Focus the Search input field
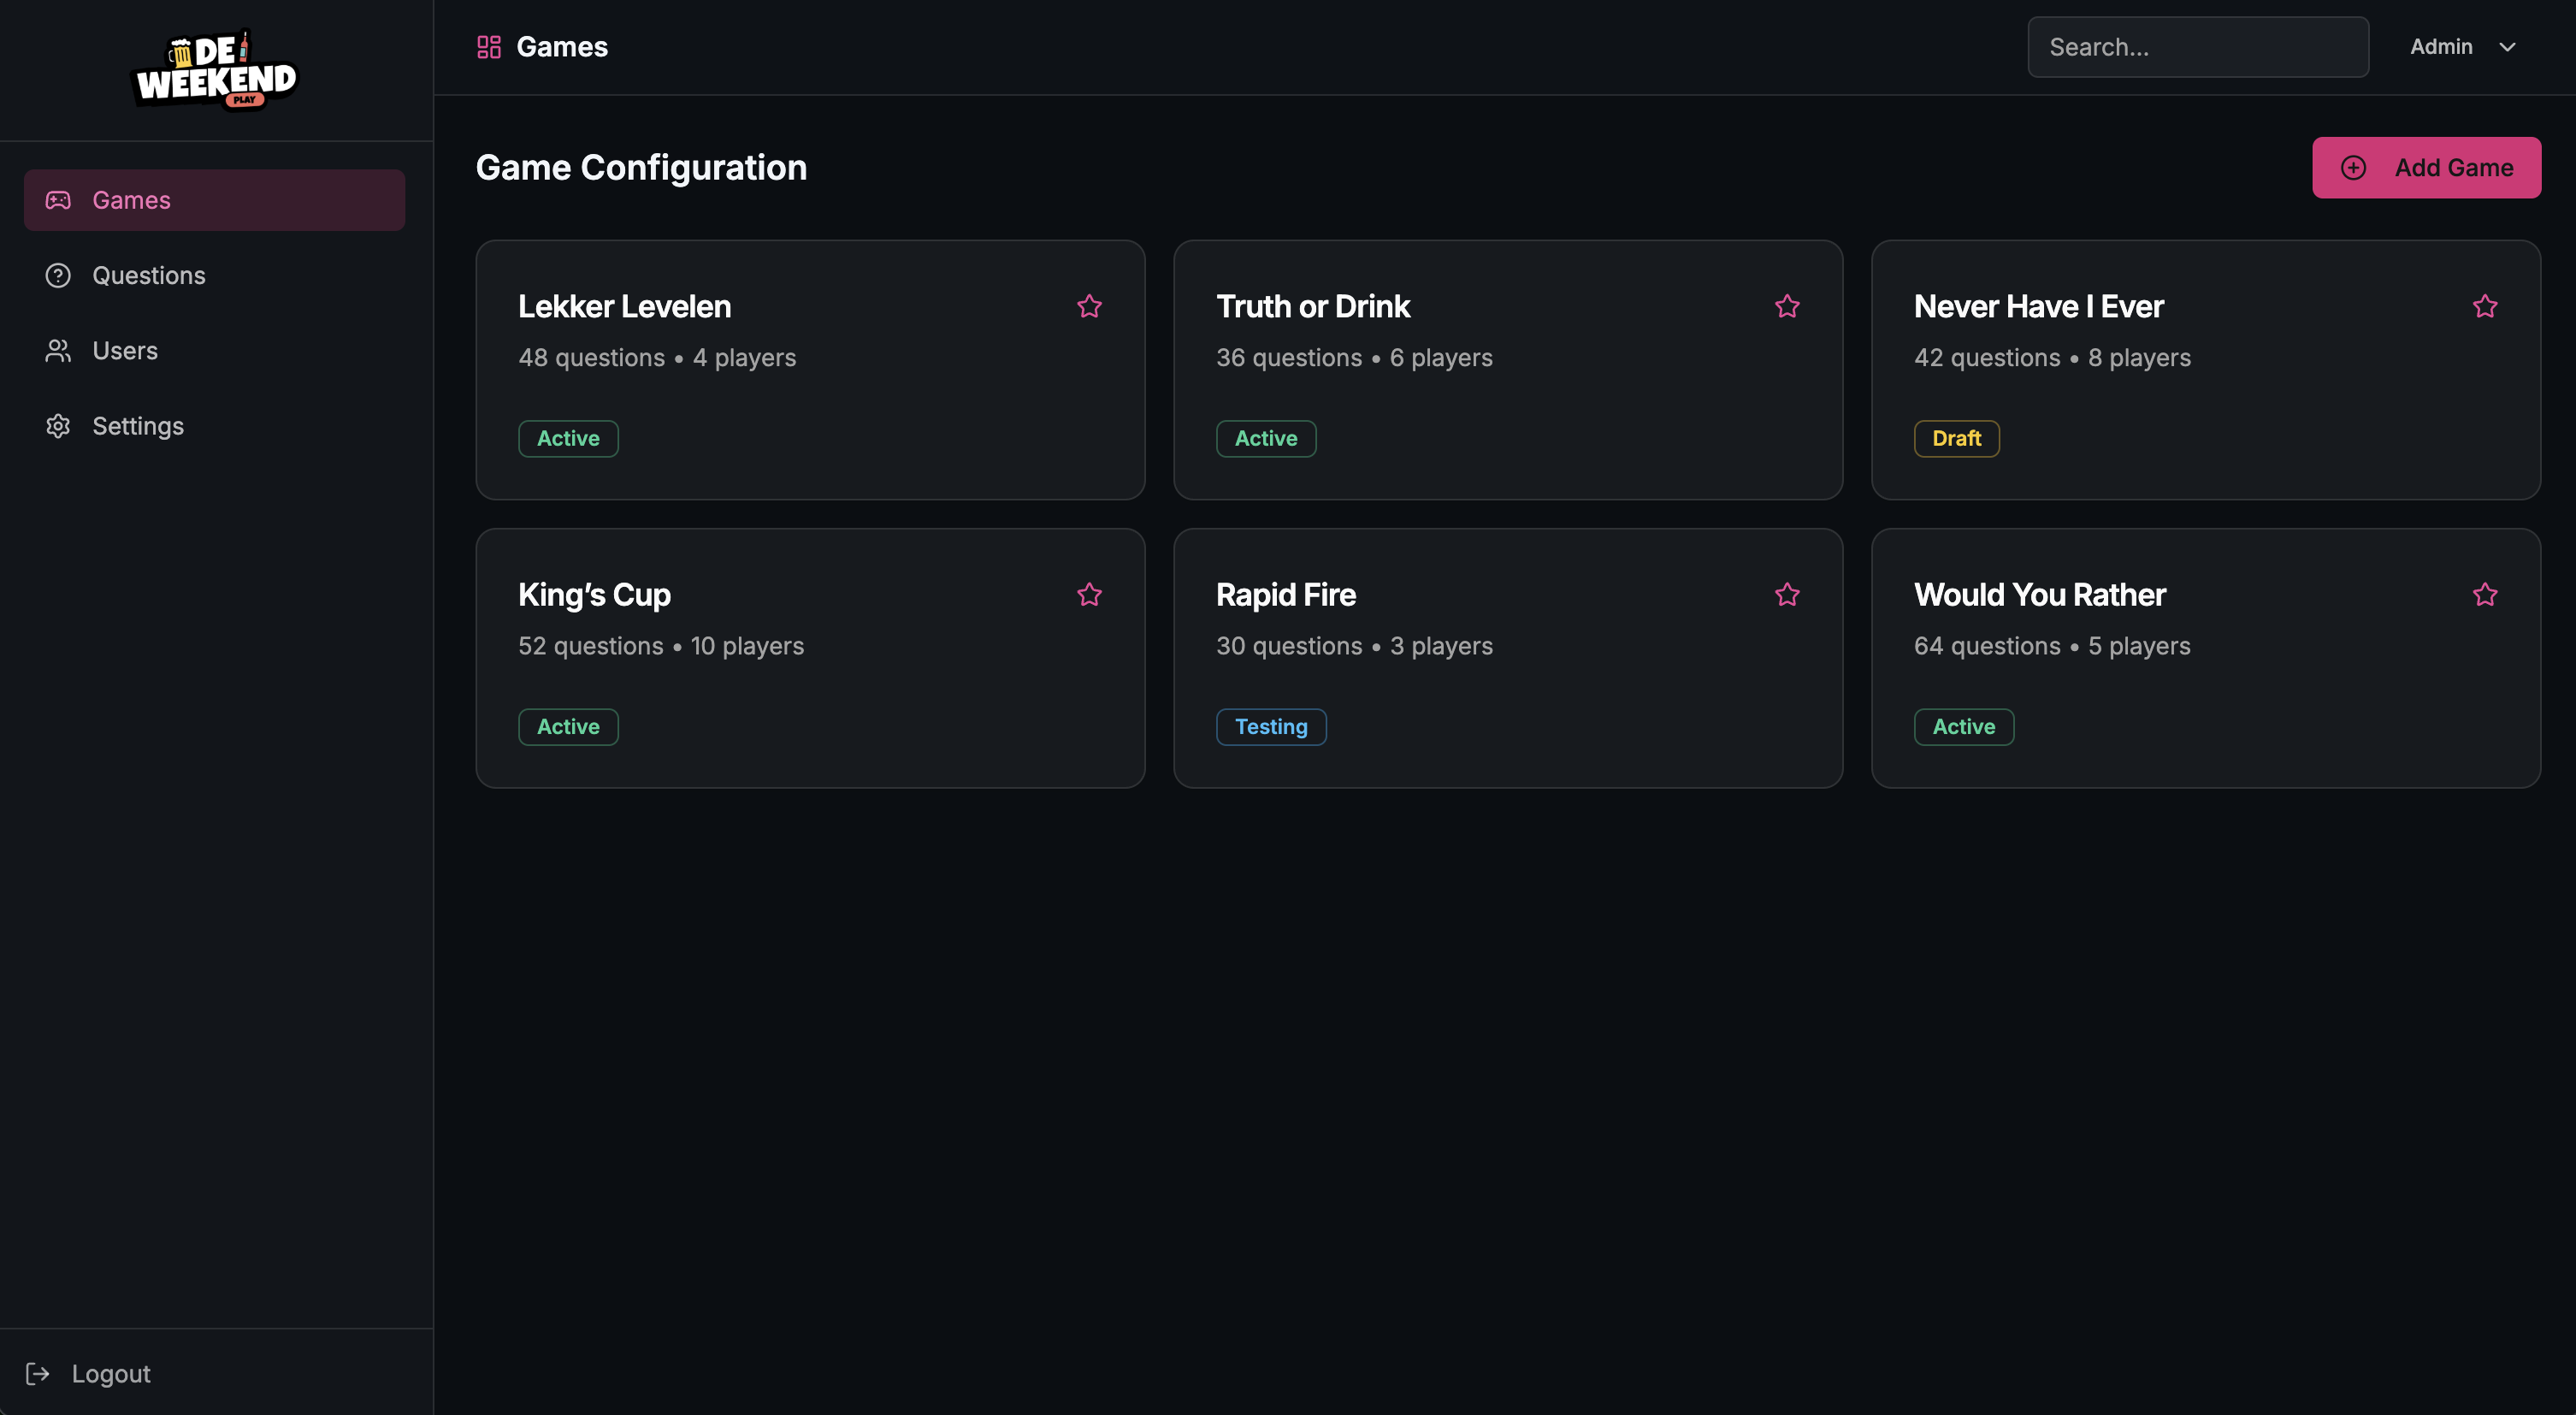This screenshot has height=1415, width=2576. [2197, 47]
